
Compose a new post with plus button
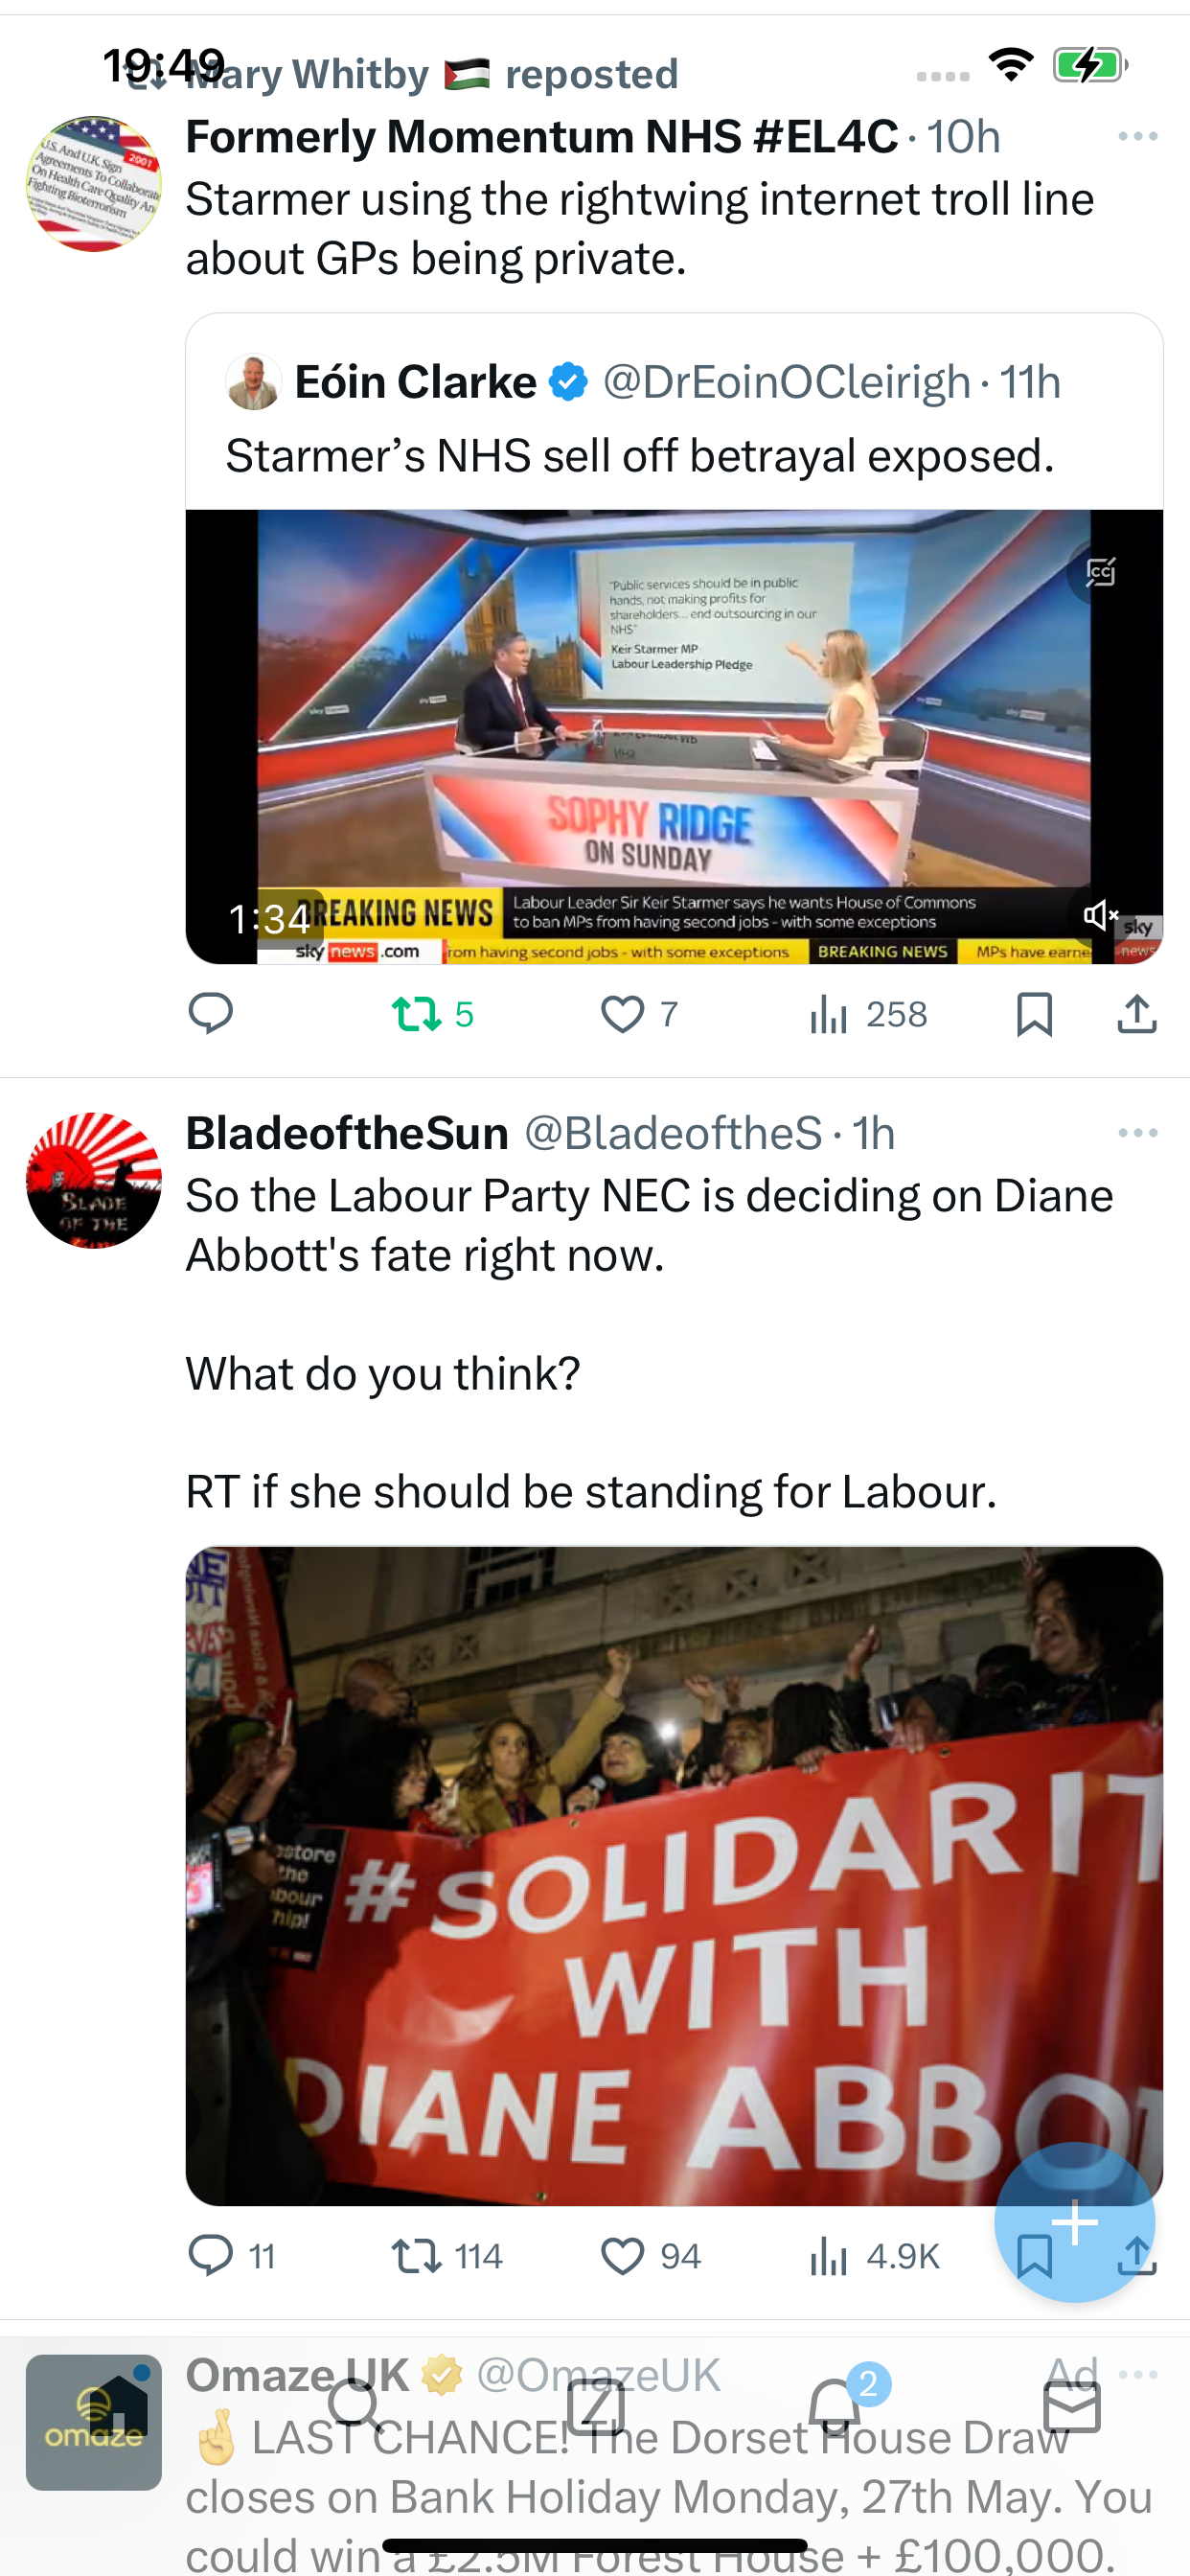point(1075,2222)
